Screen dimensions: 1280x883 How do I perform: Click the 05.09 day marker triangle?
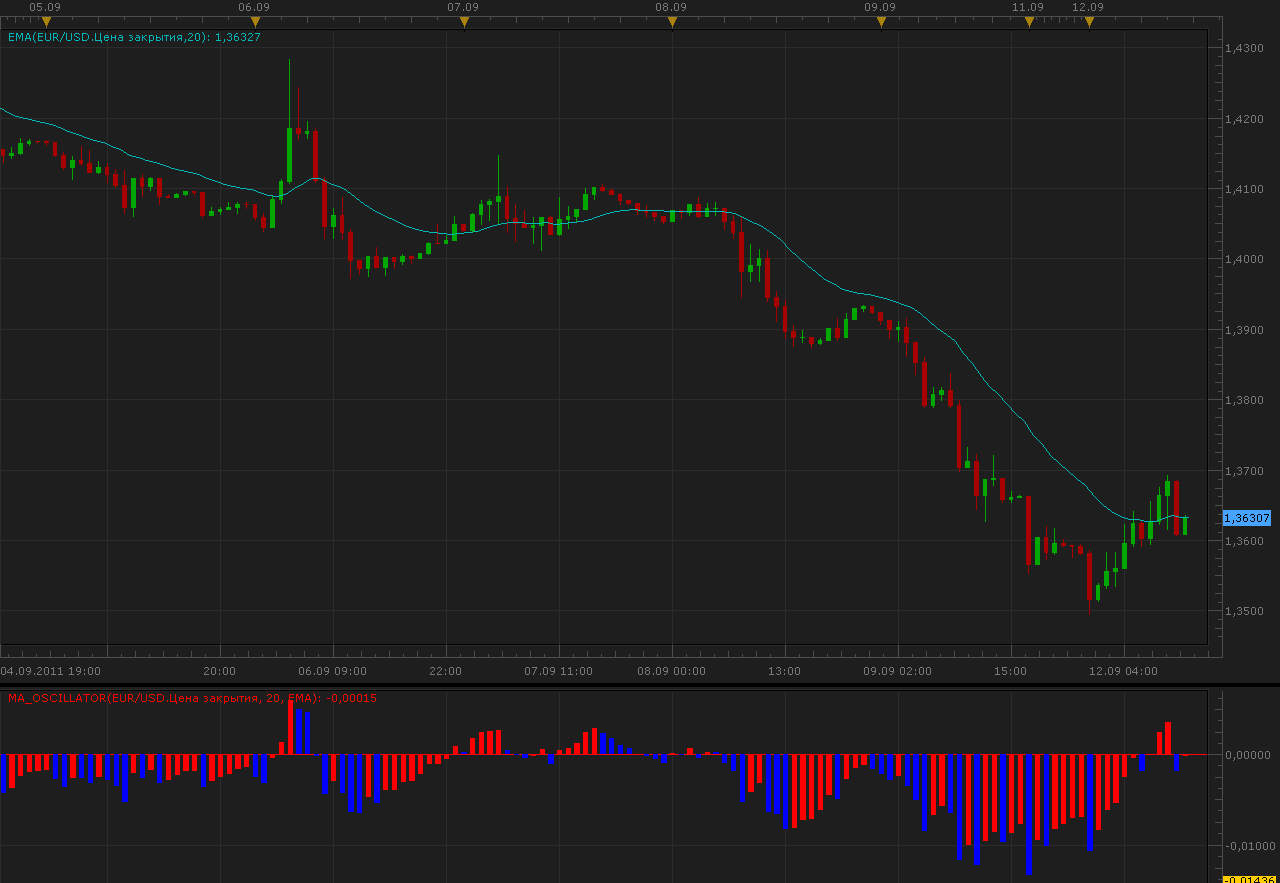46,22
